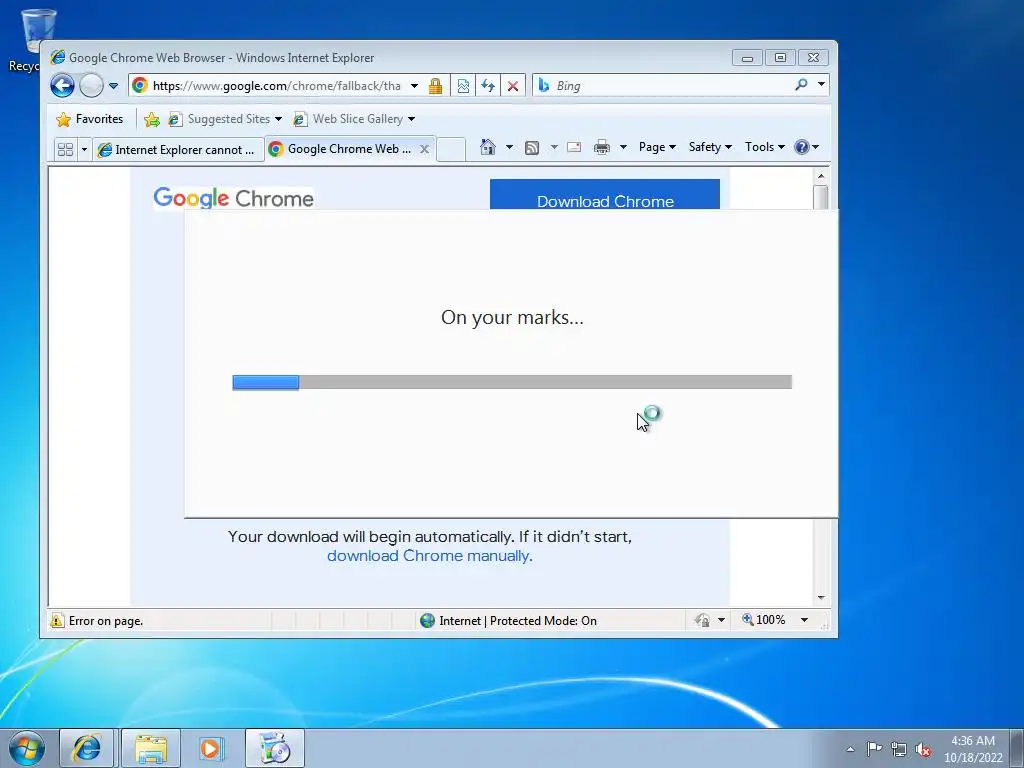Show hidden system tray icons
Screen dimensions: 1024x768
pos(850,749)
